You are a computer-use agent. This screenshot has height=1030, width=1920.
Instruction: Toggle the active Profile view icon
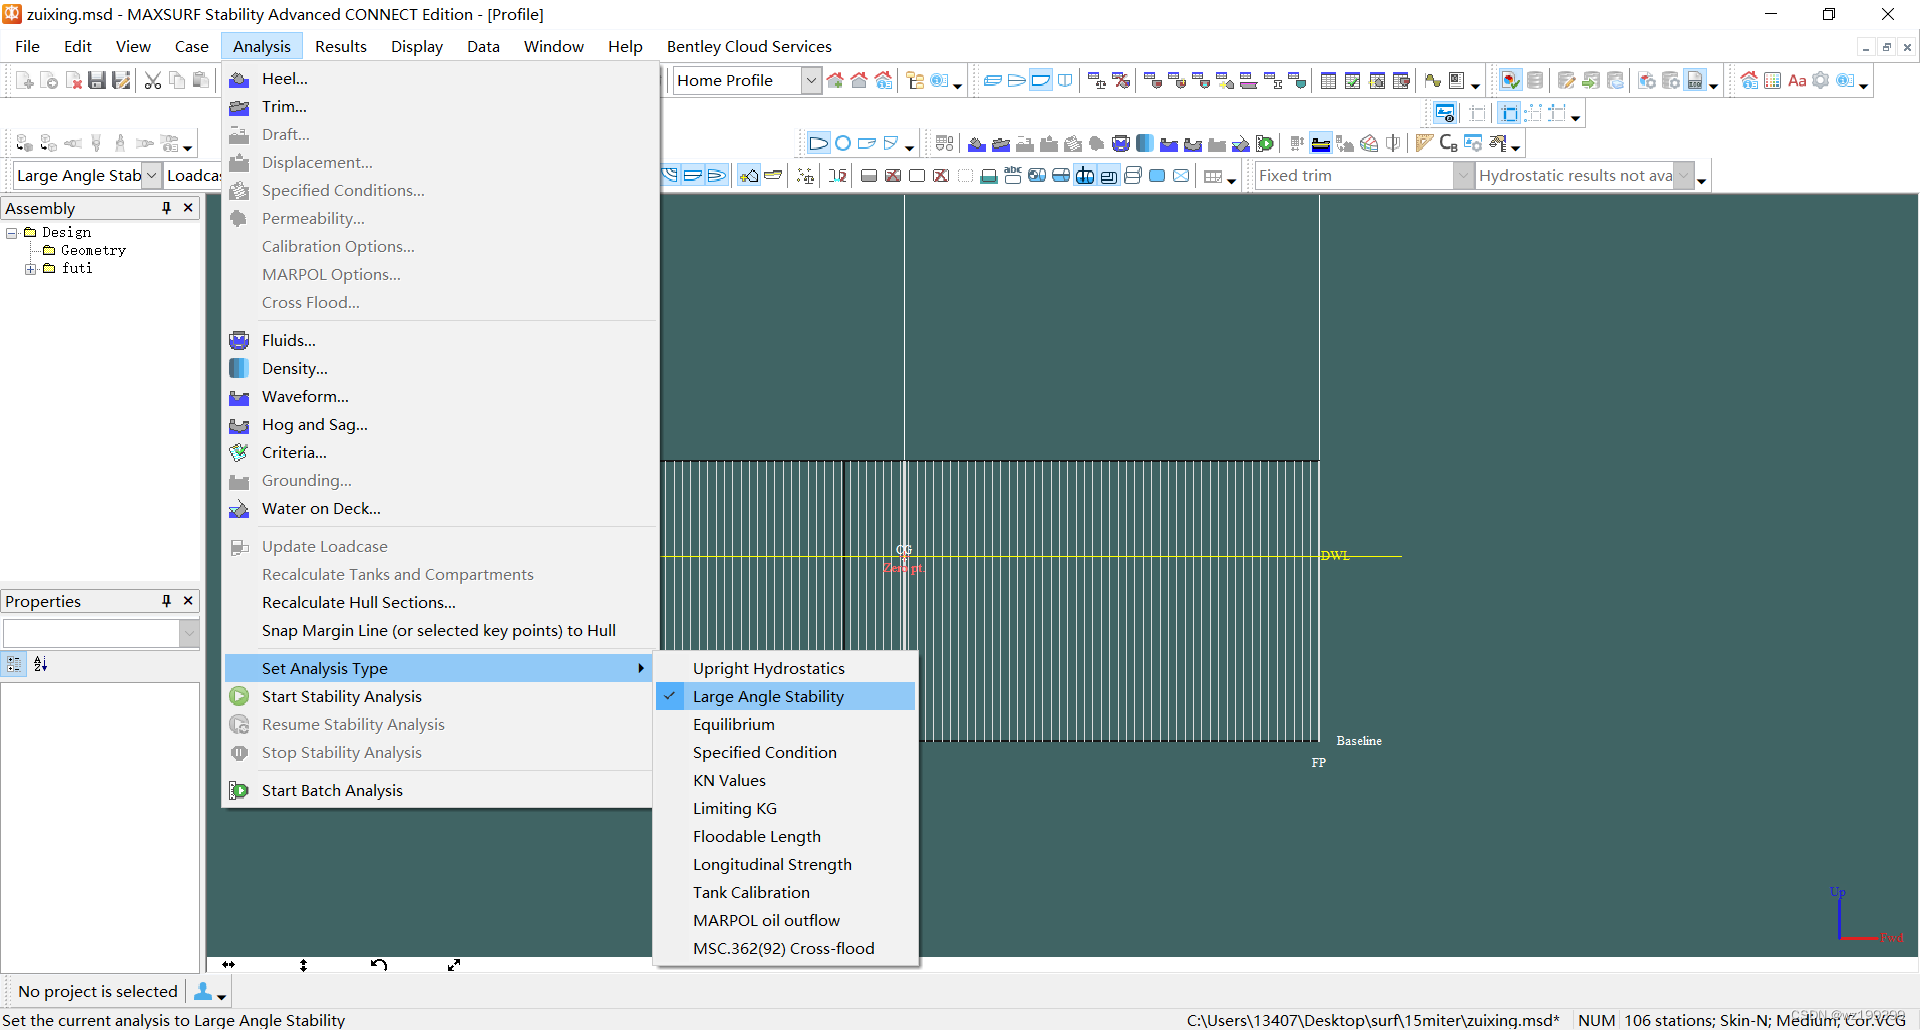click(1041, 81)
